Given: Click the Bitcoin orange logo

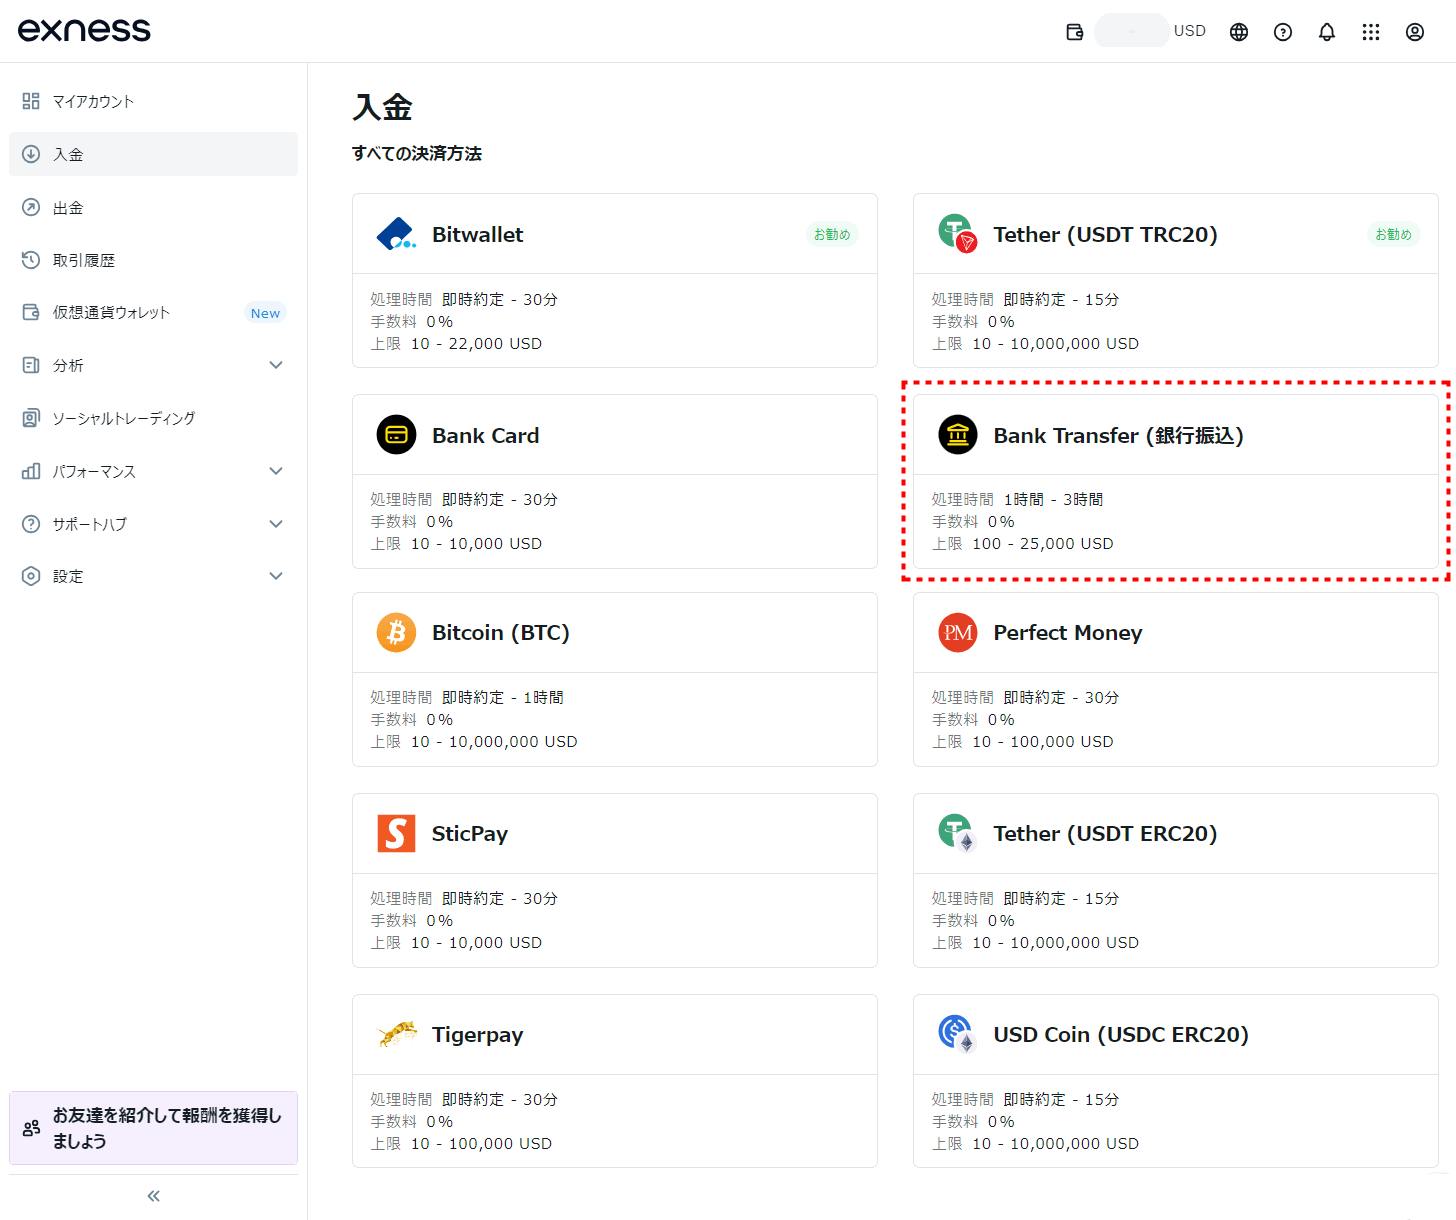Looking at the screenshot, I should 396,633.
